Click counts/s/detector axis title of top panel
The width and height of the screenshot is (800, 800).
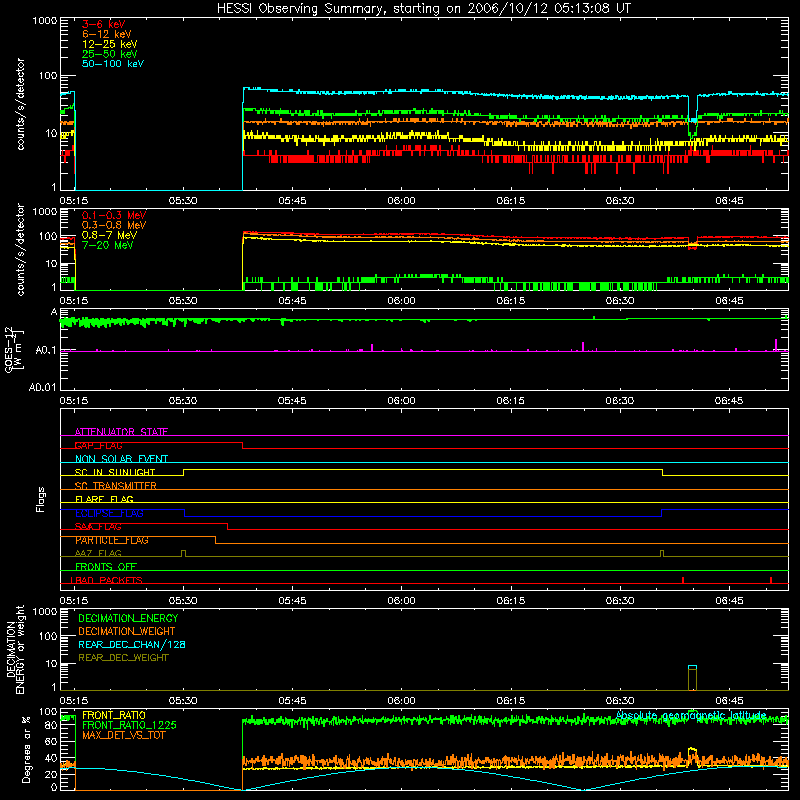pyautogui.click(x=20, y=104)
